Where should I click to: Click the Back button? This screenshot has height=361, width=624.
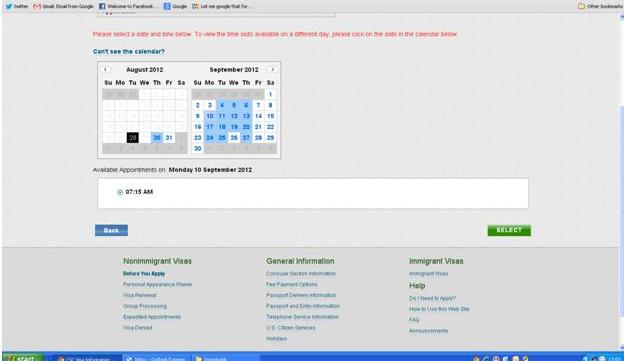click(111, 230)
